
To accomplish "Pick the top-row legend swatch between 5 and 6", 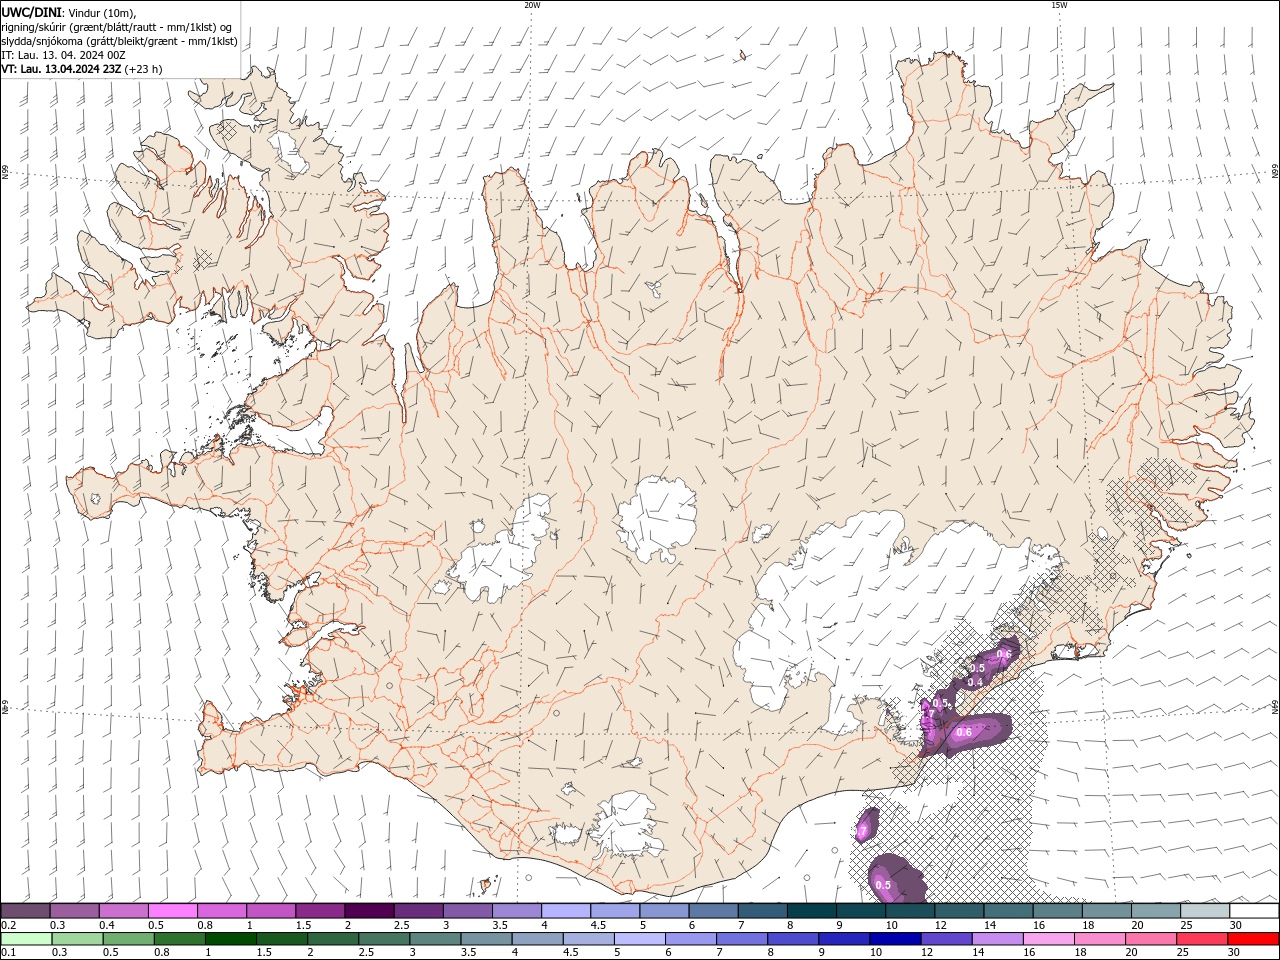I will (664, 911).
